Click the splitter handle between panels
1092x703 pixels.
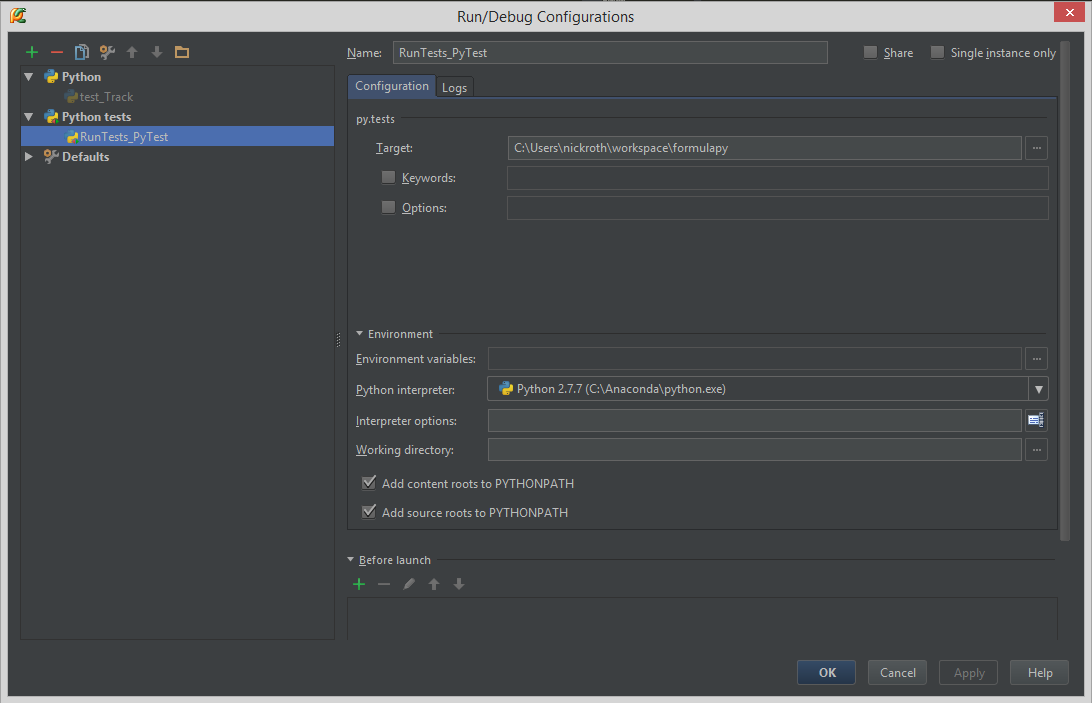pyautogui.click(x=338, y=340)
